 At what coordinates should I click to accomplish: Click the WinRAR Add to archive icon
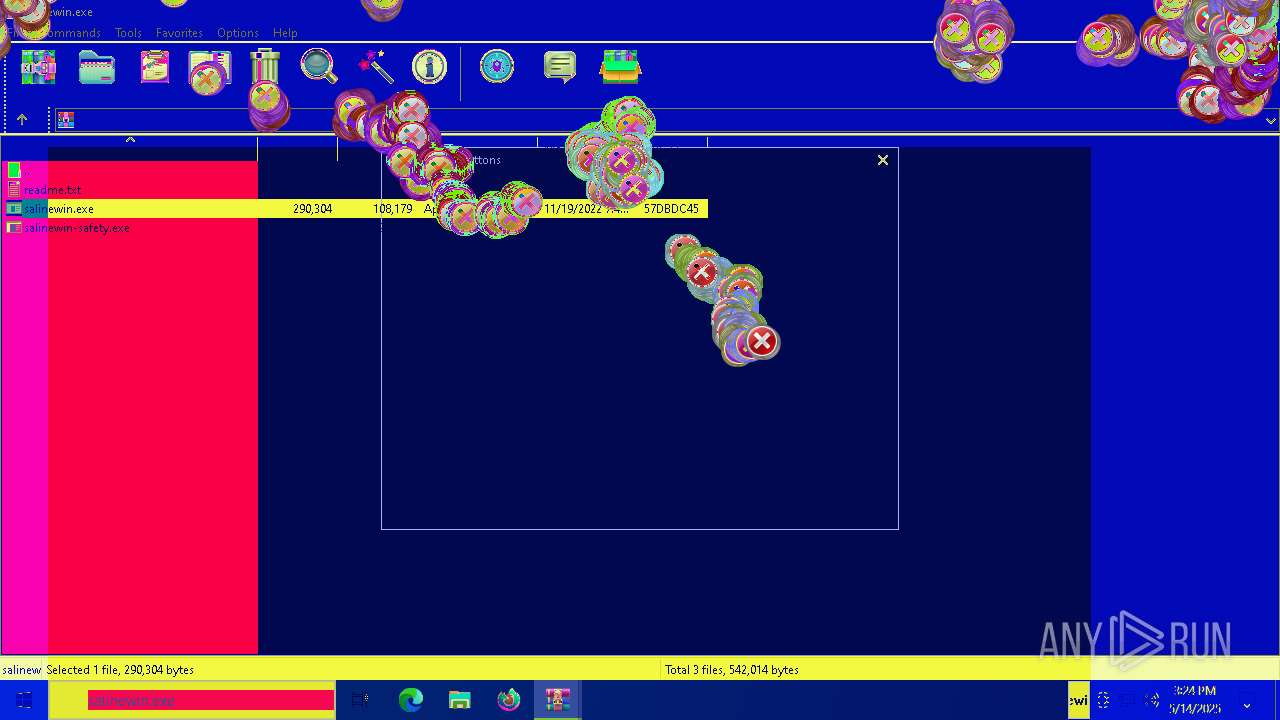point(38,67)
